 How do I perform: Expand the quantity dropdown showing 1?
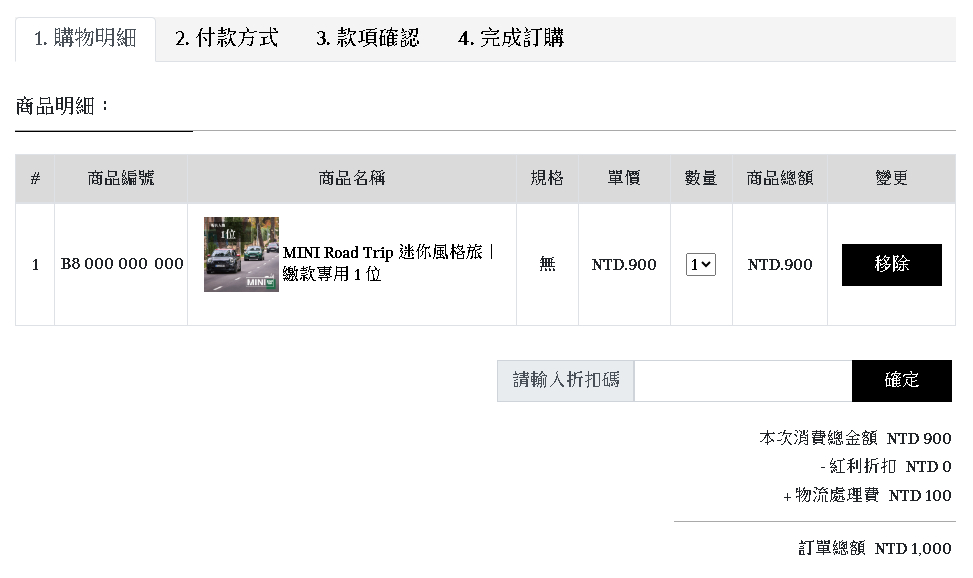700,265
